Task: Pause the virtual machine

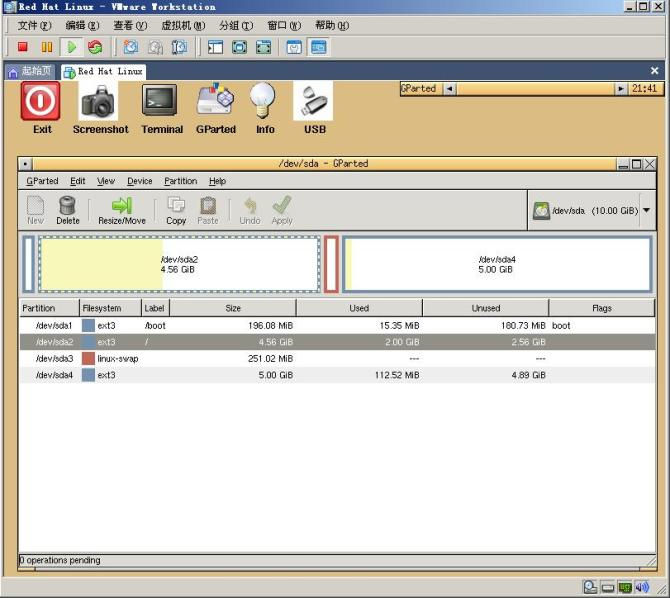Action: click(47, 47)
